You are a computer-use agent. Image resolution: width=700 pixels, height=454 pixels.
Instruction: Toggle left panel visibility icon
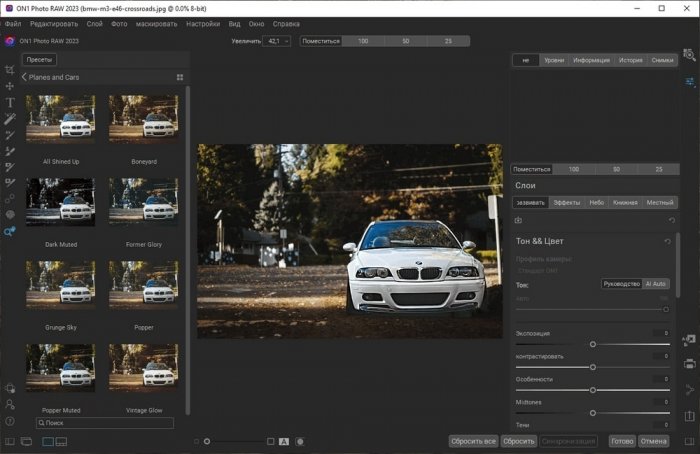tap(9, 442)
